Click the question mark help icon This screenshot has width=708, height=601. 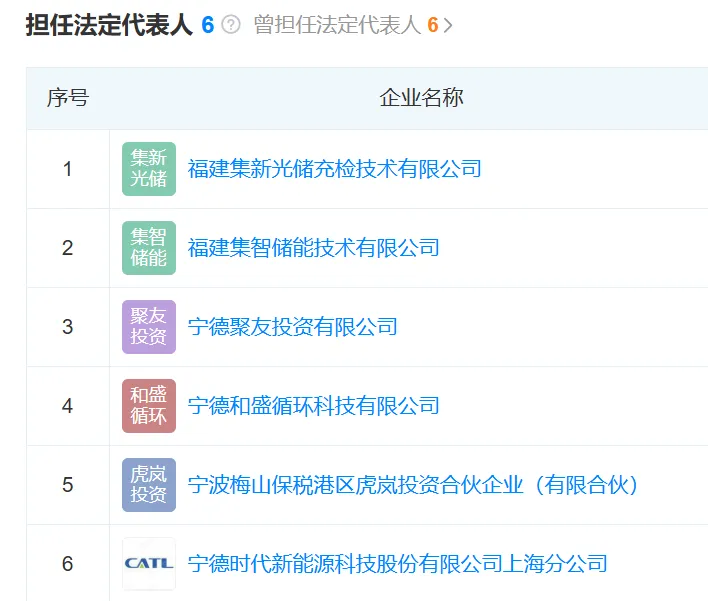click(231, 25)
